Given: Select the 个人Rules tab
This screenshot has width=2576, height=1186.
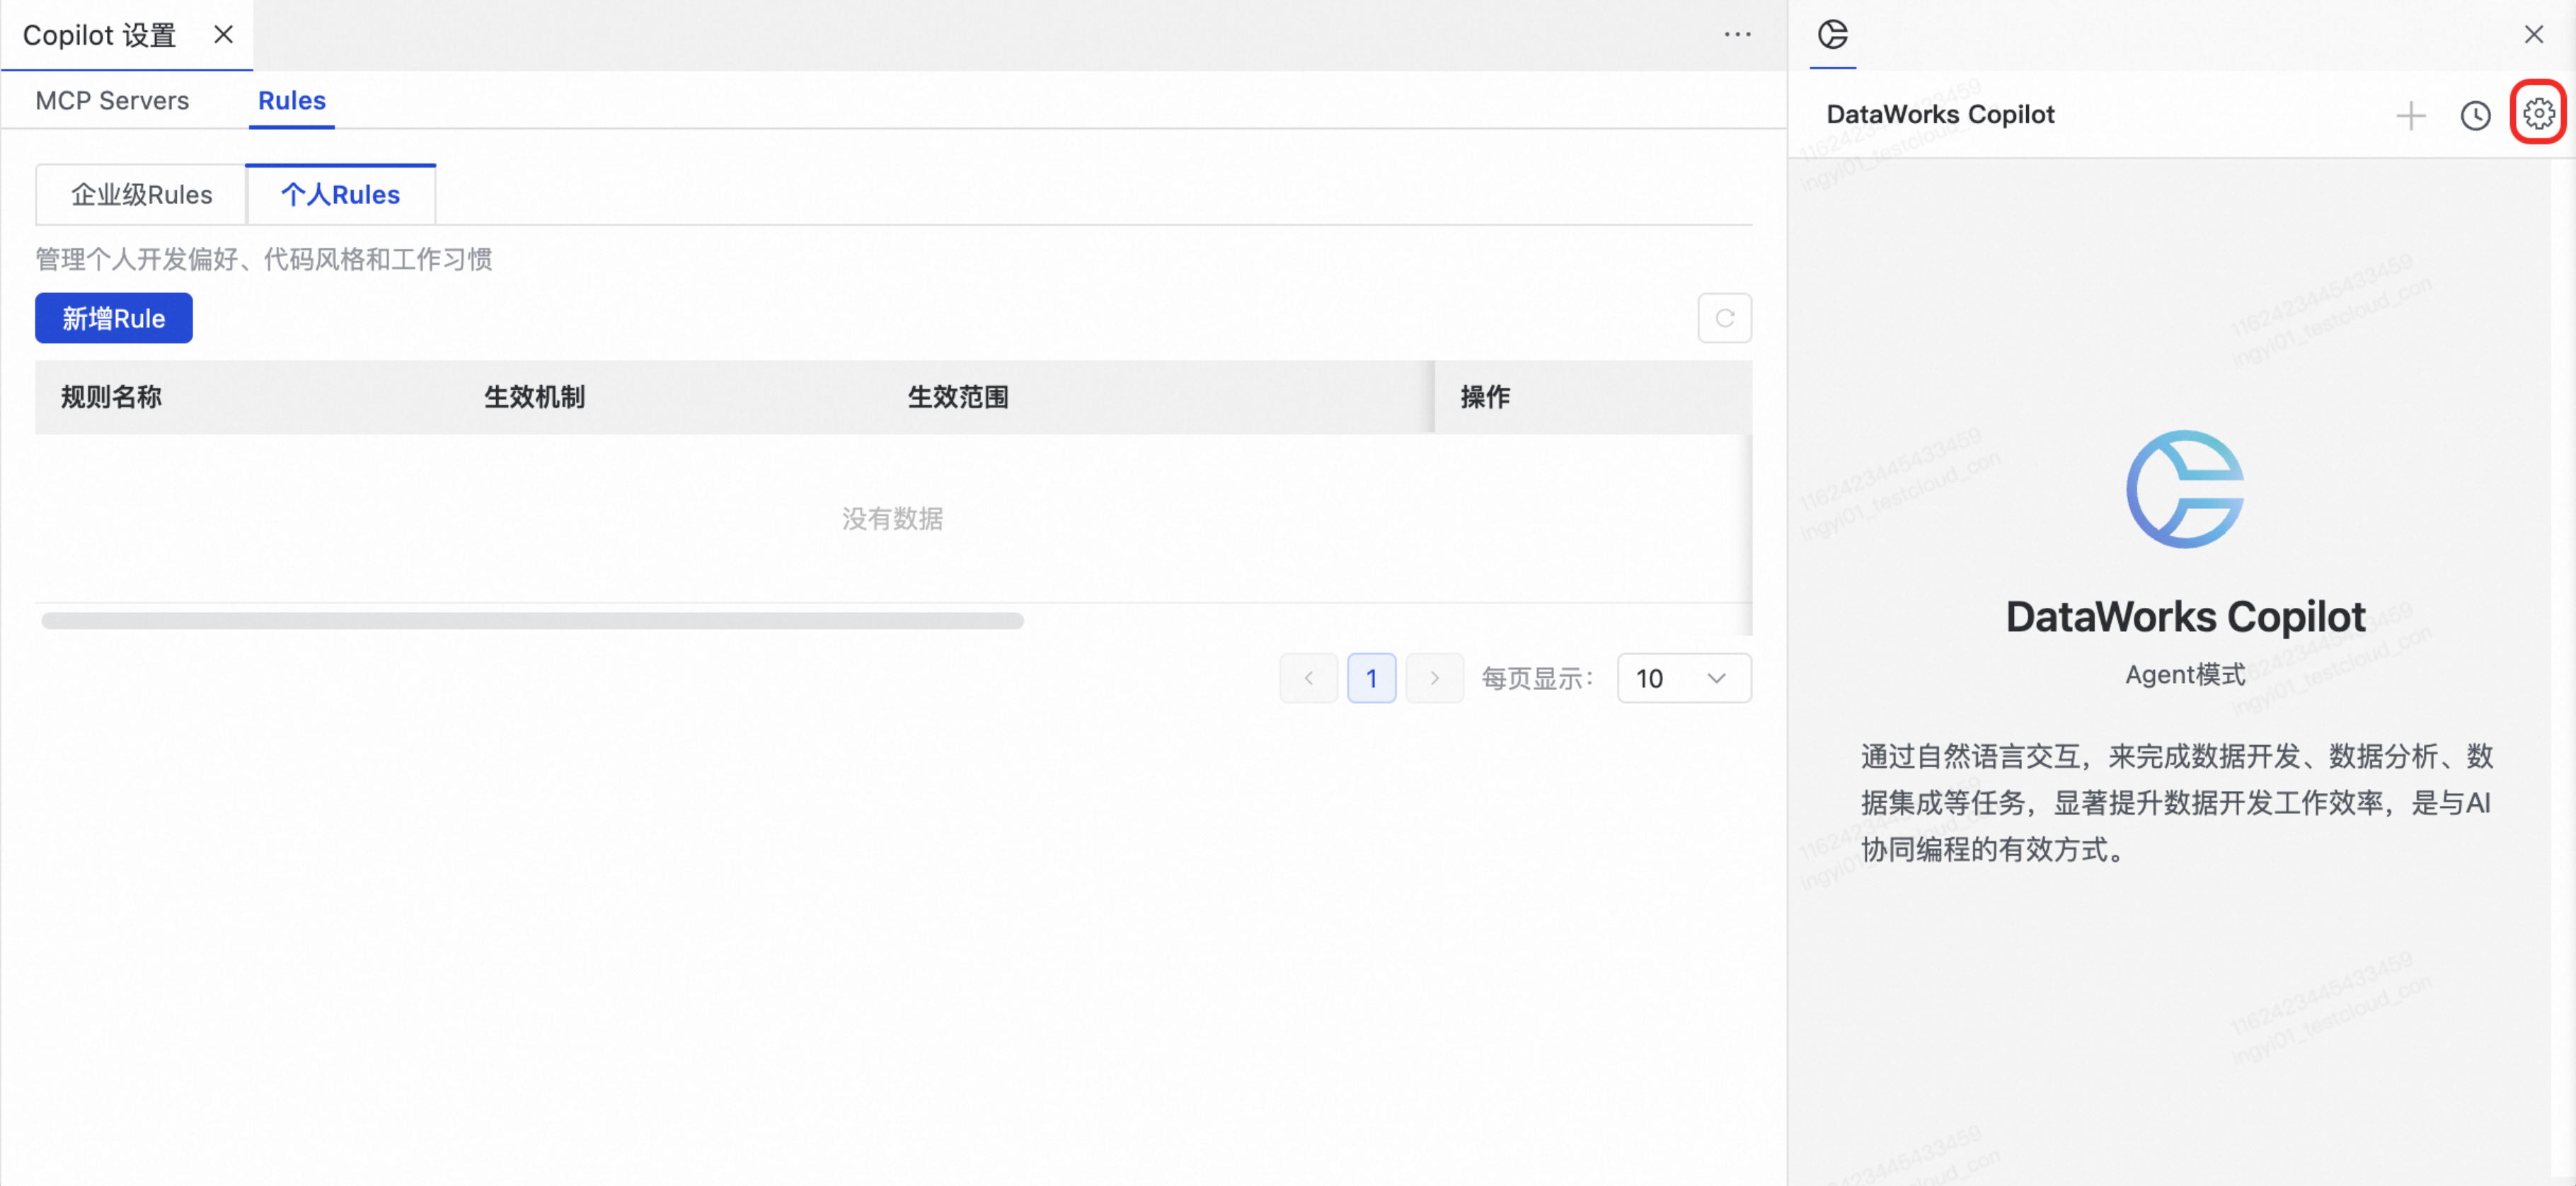Looking at the screenshot, I should click(340, 195).
